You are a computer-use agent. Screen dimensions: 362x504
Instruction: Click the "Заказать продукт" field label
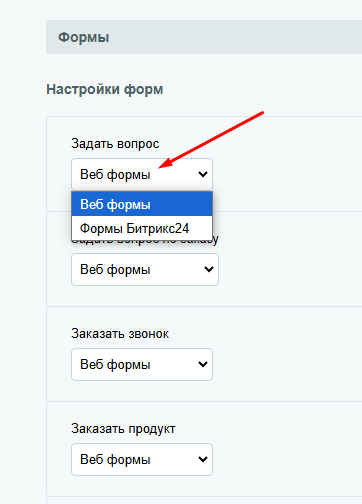click(x=123, y=429)
